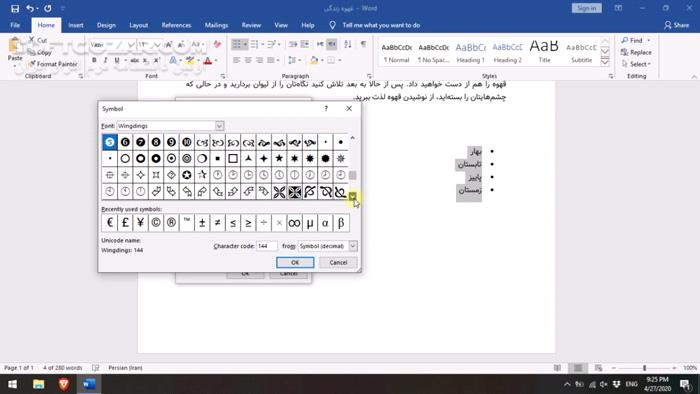Toggle Superscript formatting
This screenshot has width=700, height=394.
coord(157,60)
